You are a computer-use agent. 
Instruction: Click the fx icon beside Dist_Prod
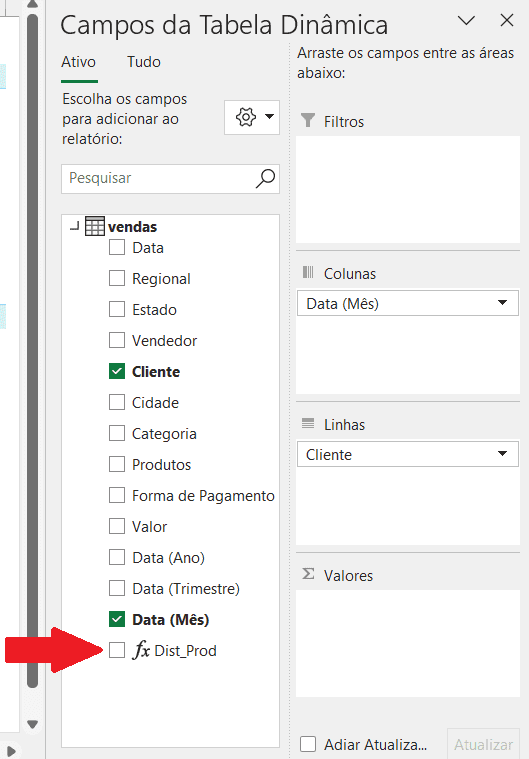click(x=141, y=650)
